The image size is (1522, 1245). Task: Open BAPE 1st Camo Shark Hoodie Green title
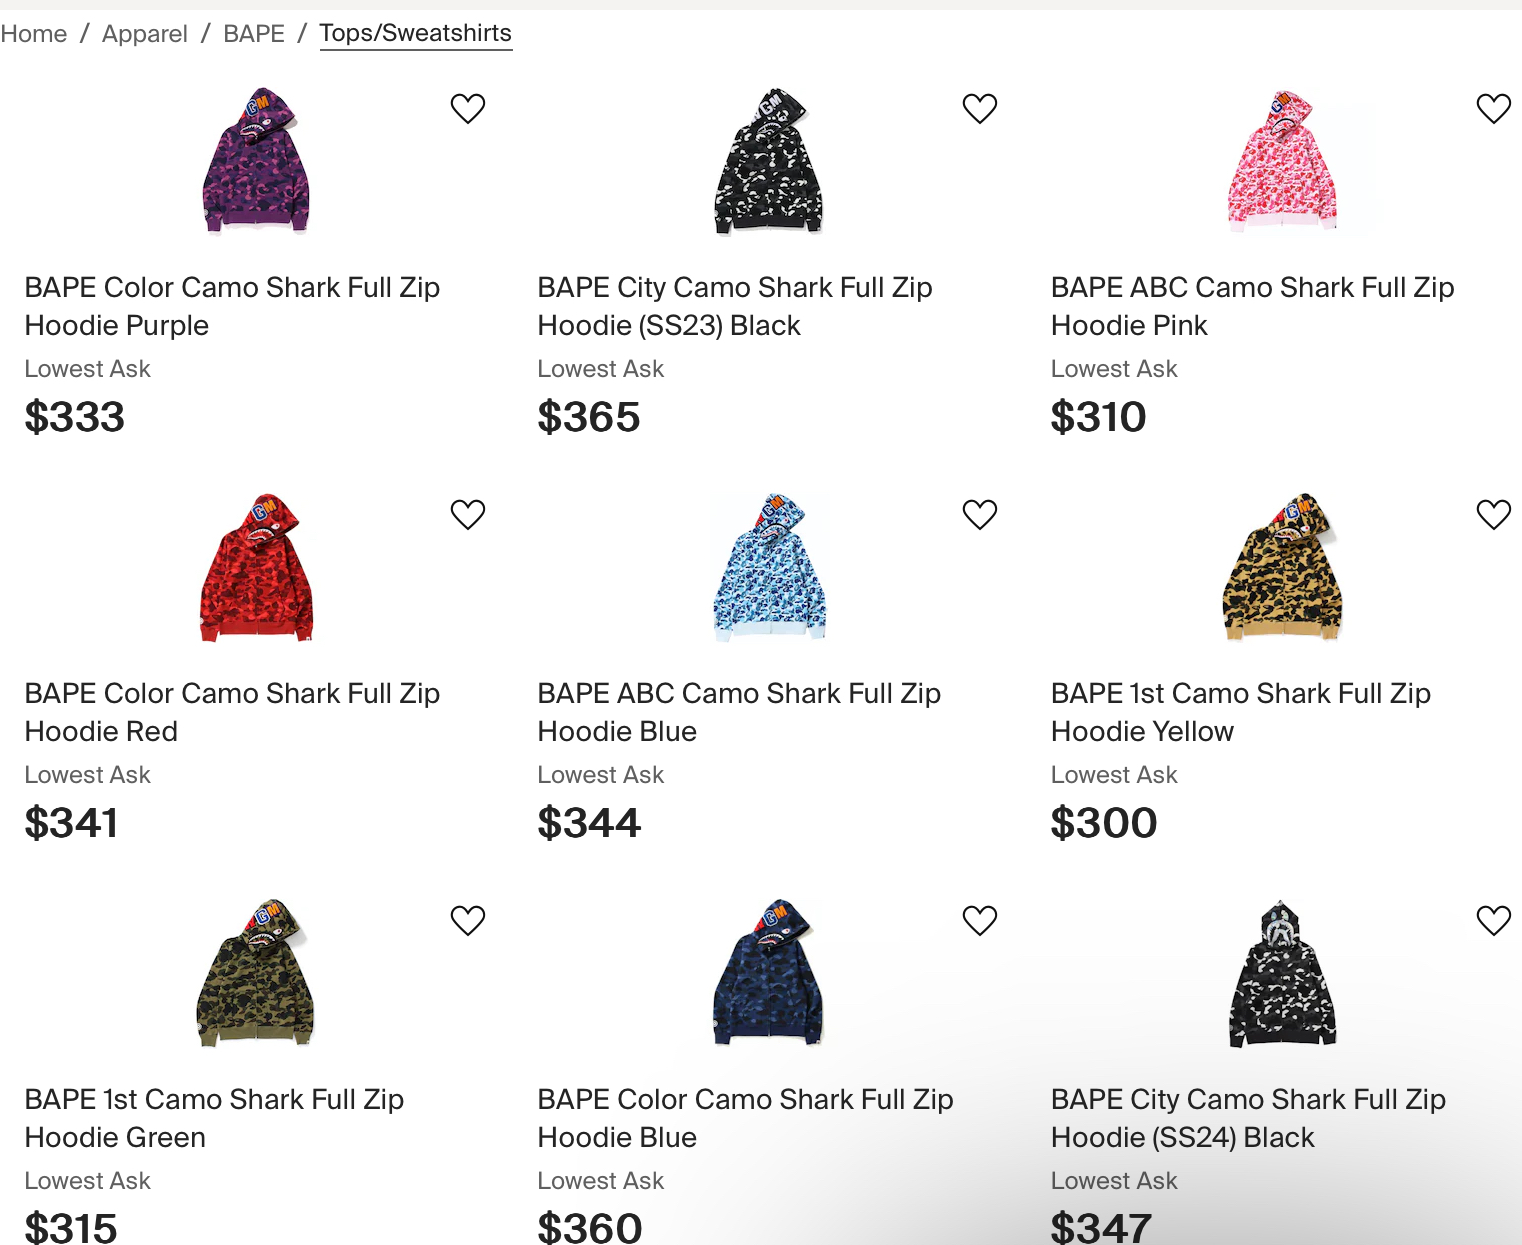(214, 1118)
